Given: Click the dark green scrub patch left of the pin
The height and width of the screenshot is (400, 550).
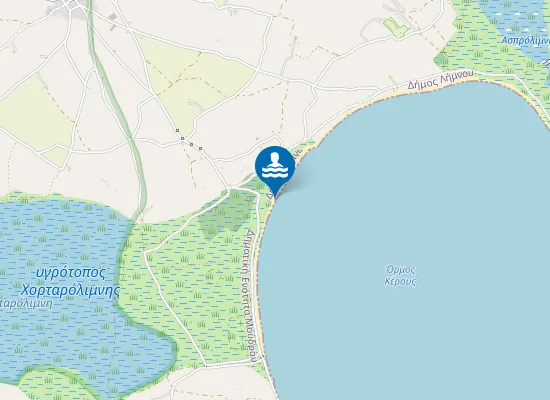Looking at the screenshot, I should click(x=221, y=220).
